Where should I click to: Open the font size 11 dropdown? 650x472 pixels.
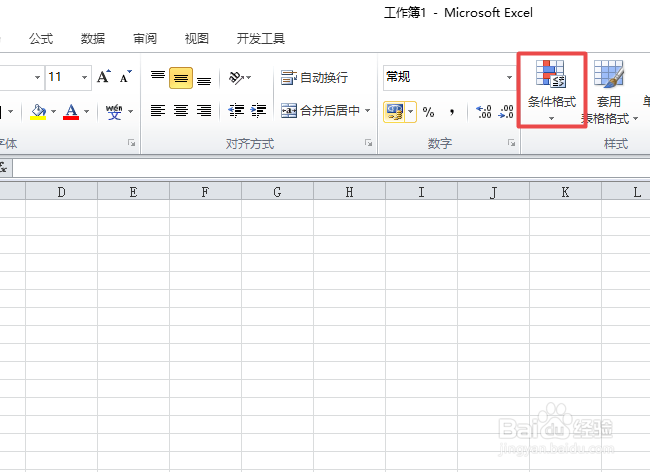[x=85, y=77]
